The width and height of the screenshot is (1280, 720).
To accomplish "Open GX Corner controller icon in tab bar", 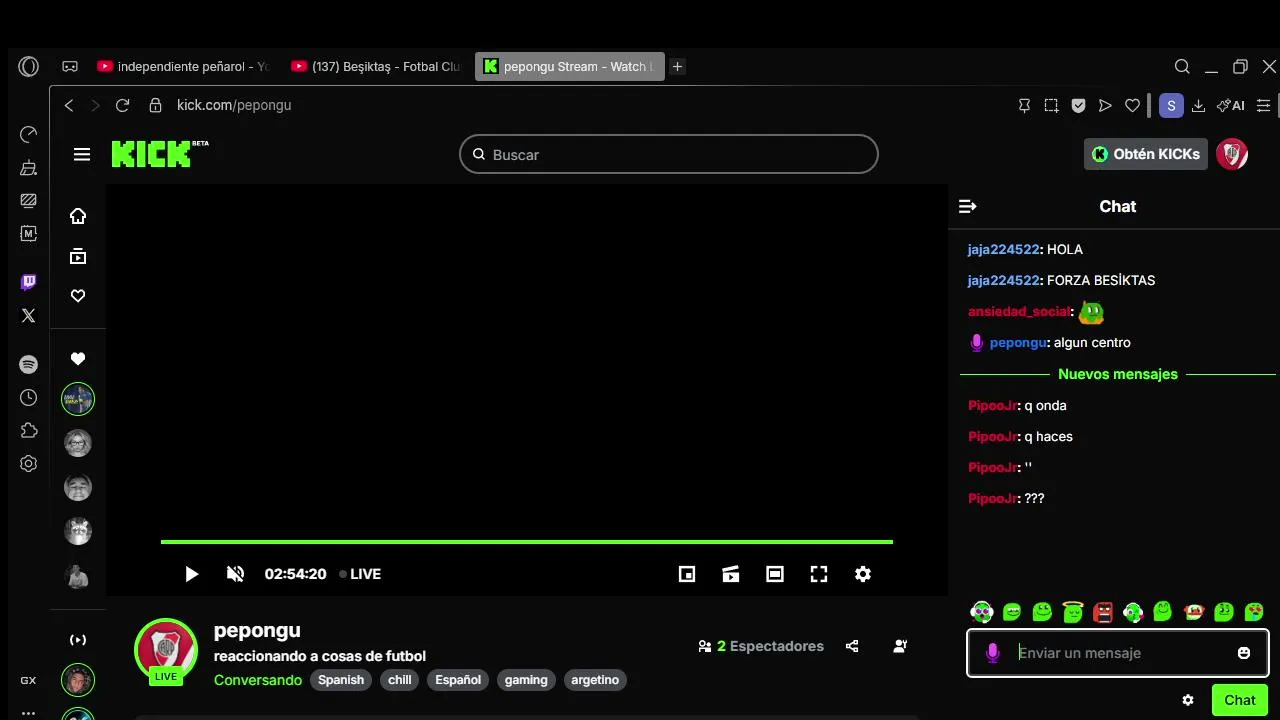I will tap(70, 67).
